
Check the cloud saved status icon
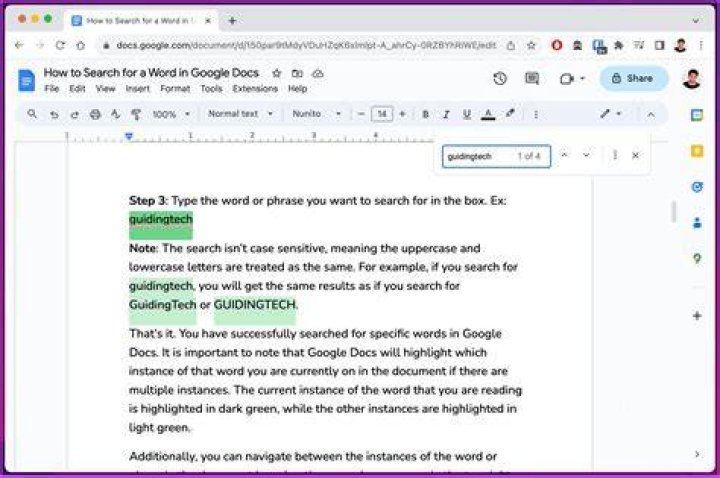click(x=318, y=73)
